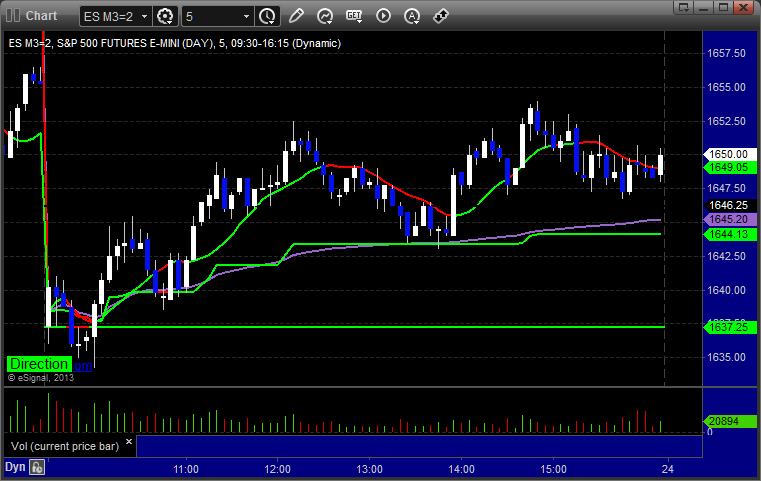Click the GET toolbar icon

[x=354, y=16]
